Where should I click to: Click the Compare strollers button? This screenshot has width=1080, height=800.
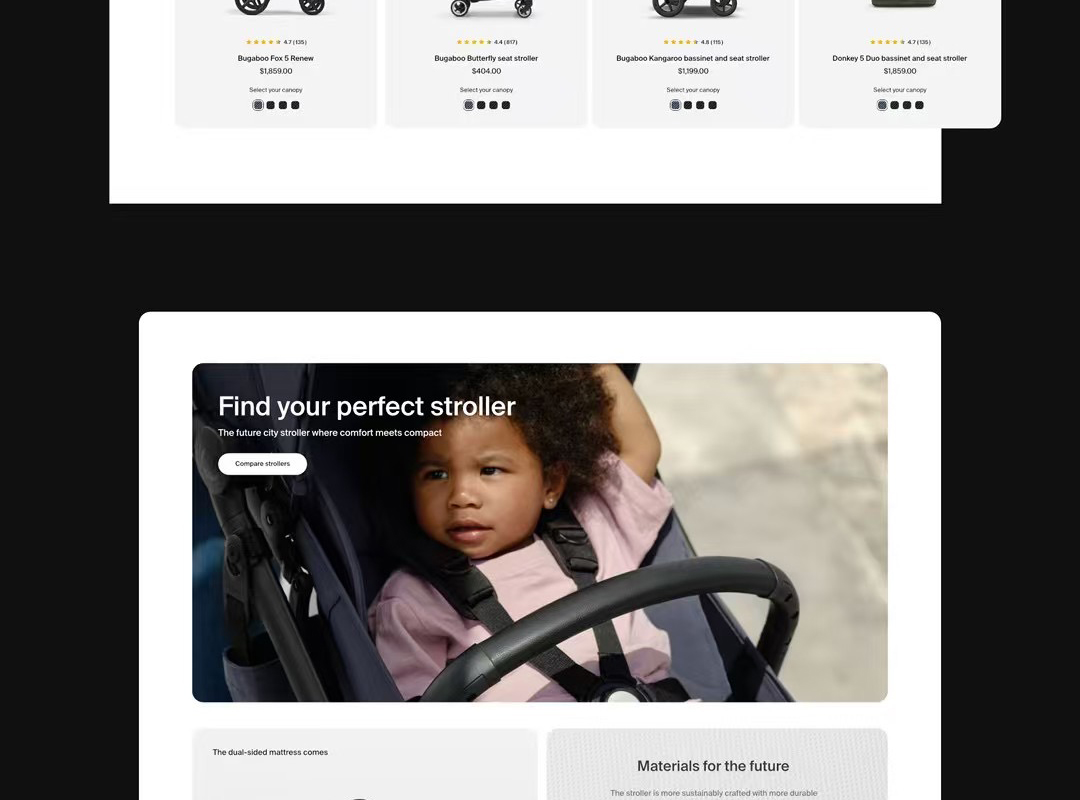click(262, 464)
